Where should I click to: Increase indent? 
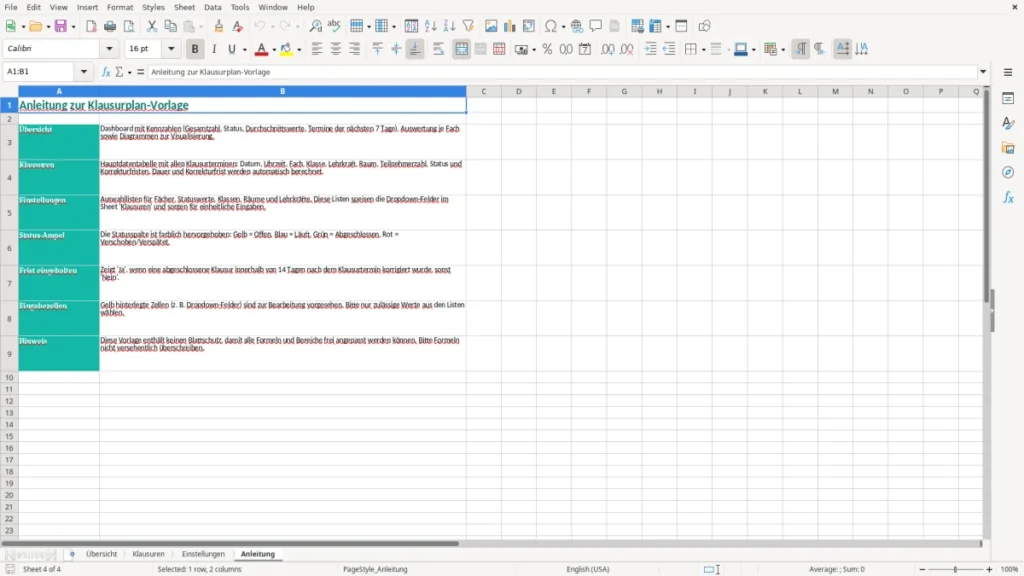[650, 49]
